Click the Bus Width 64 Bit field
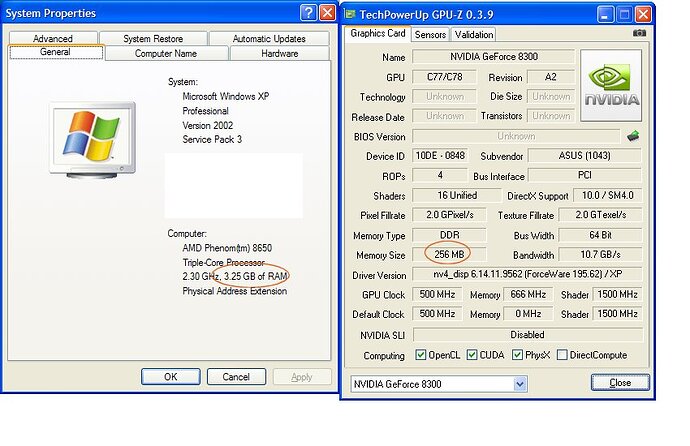 [600, 235]
